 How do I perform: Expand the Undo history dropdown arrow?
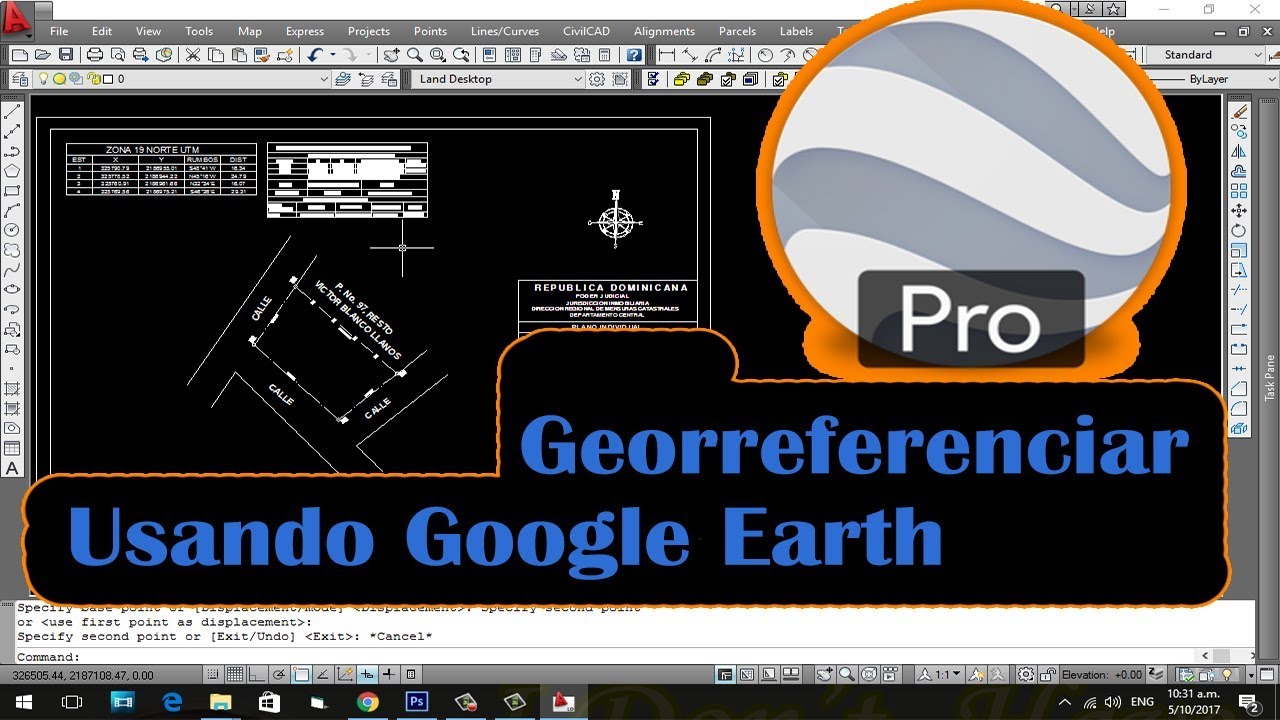tap(331, 55)
